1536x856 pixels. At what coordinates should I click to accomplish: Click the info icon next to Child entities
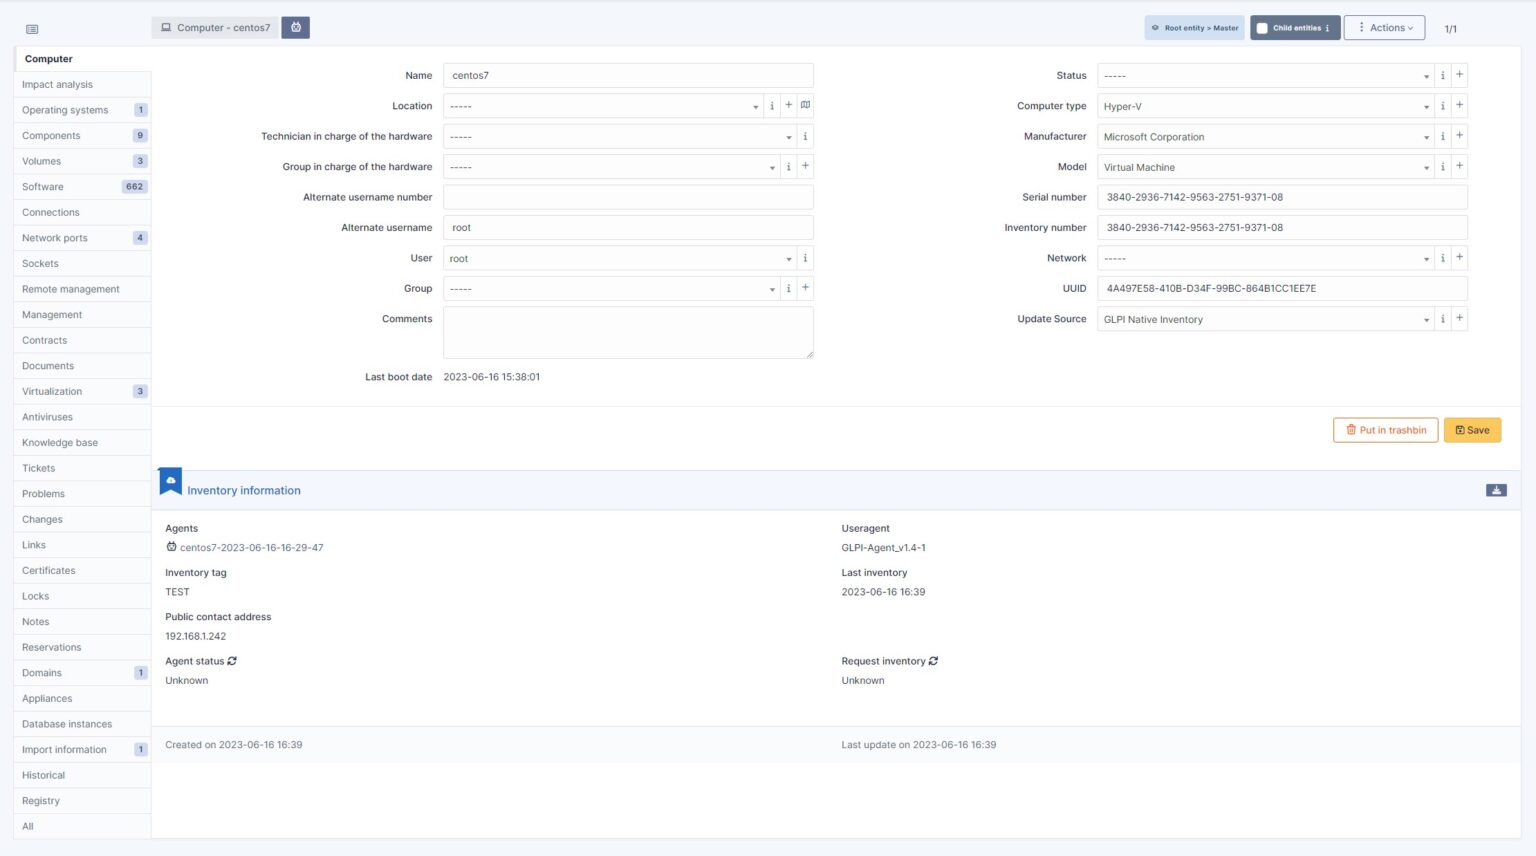1327,28
